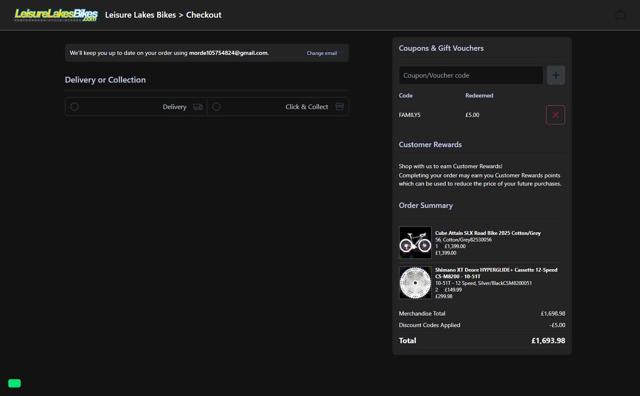Screen dimensions: 640x396
Task: Click the Checkout breadcrumb text
Action: 204,15
